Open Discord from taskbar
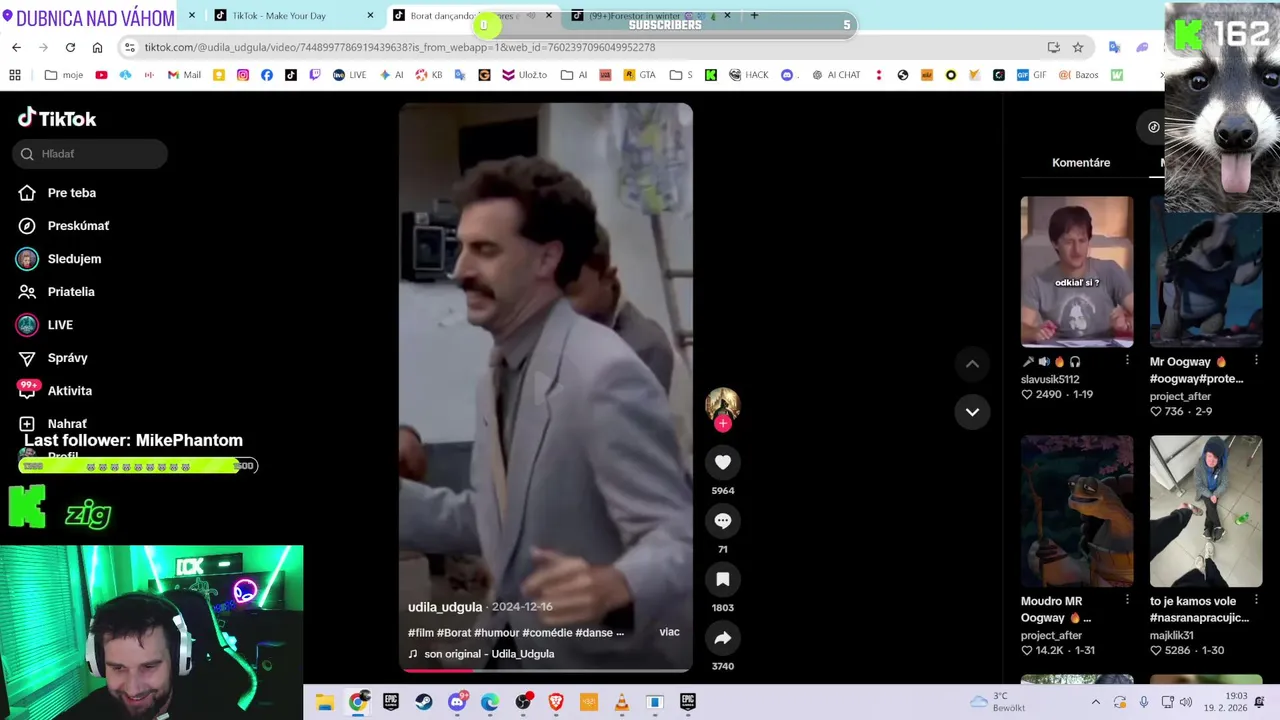The height and width of the screenshot is (720, 1280). pyautogui.click(x=457, y=702)
